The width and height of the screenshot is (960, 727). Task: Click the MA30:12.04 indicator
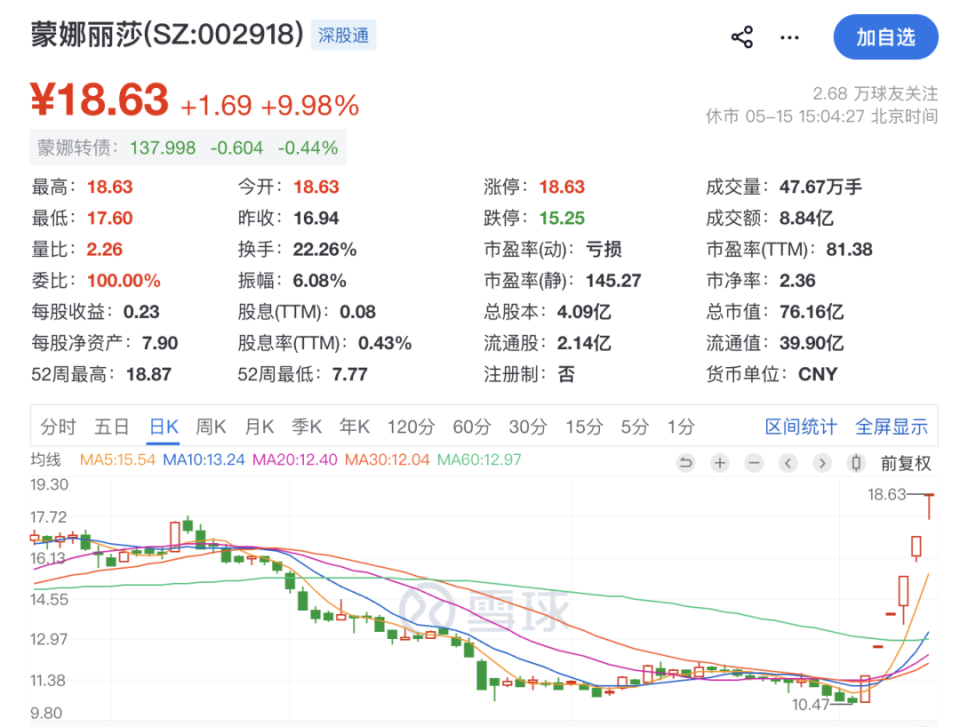pos(387,459)
